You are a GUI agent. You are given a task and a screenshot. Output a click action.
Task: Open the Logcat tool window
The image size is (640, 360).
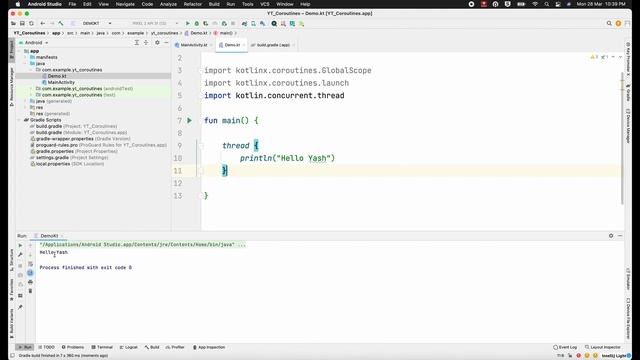coord(129,347)
